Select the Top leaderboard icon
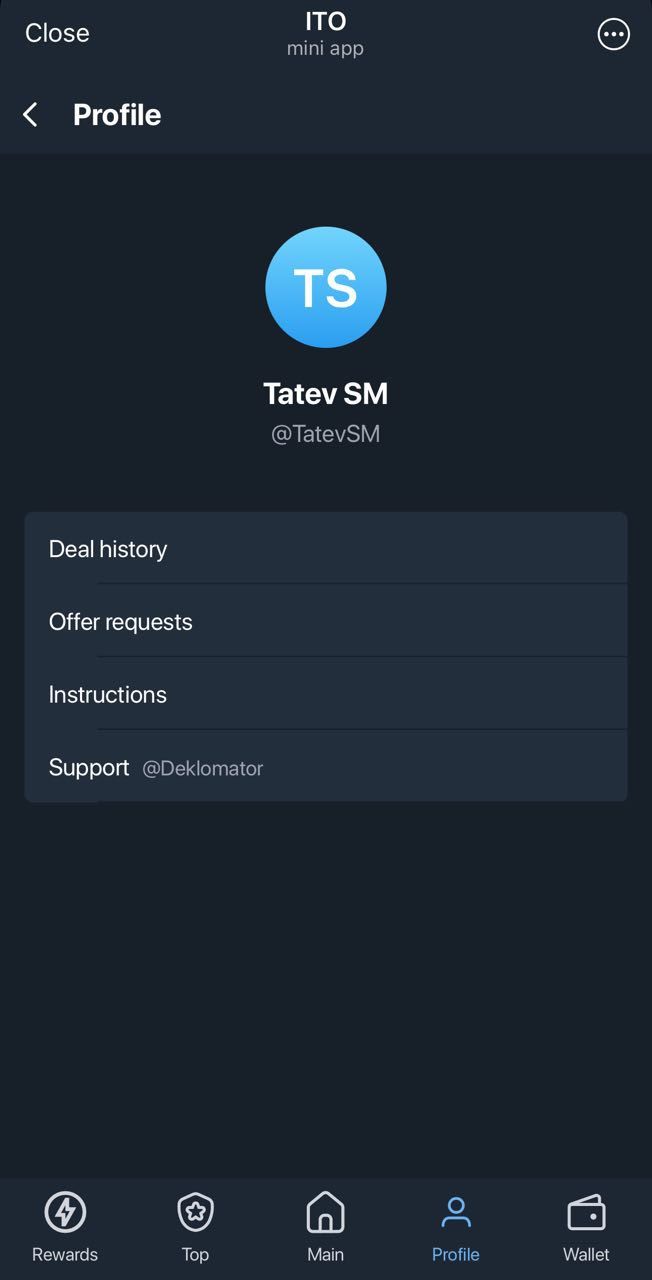This screenshot has height=1280, width=652. [x=194, y=1210]
